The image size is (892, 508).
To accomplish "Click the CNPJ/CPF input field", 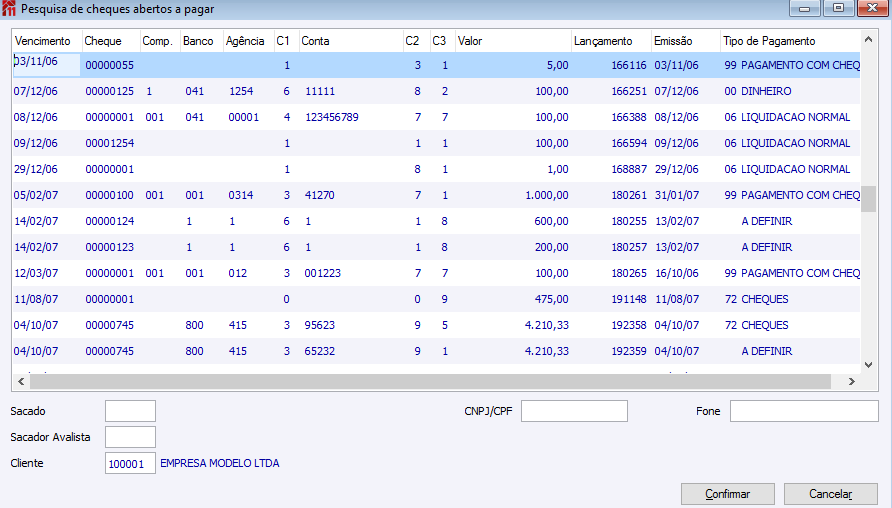I will (574, 411).
